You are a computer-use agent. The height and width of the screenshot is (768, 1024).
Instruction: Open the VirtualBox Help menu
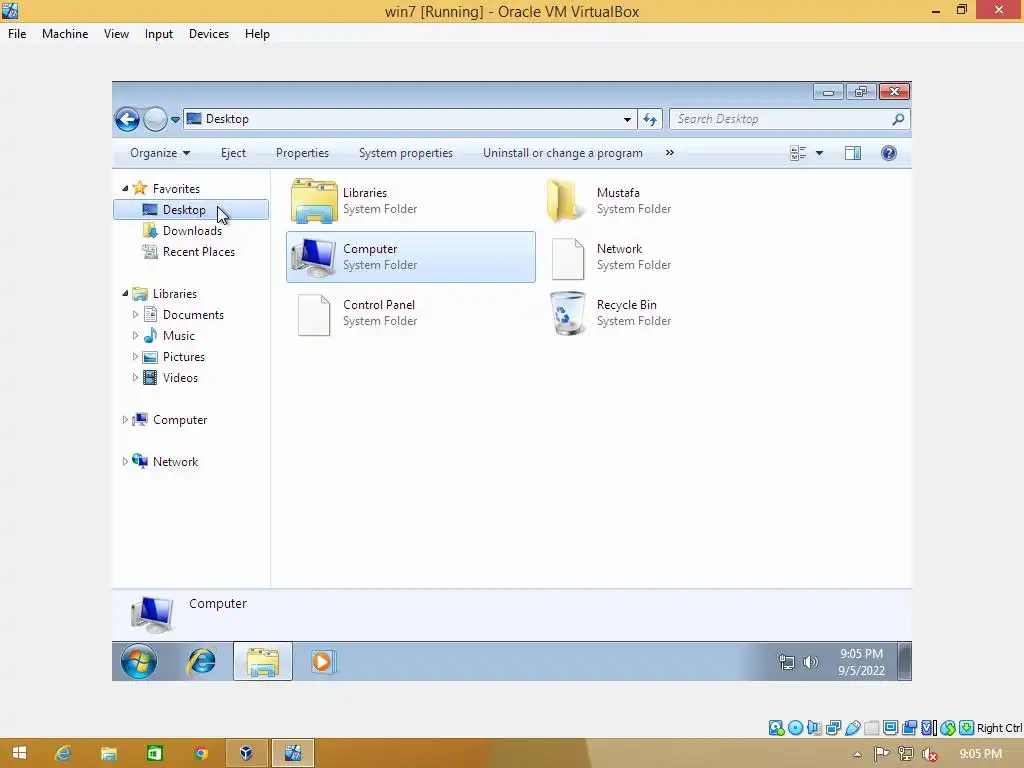pos(257,34)
